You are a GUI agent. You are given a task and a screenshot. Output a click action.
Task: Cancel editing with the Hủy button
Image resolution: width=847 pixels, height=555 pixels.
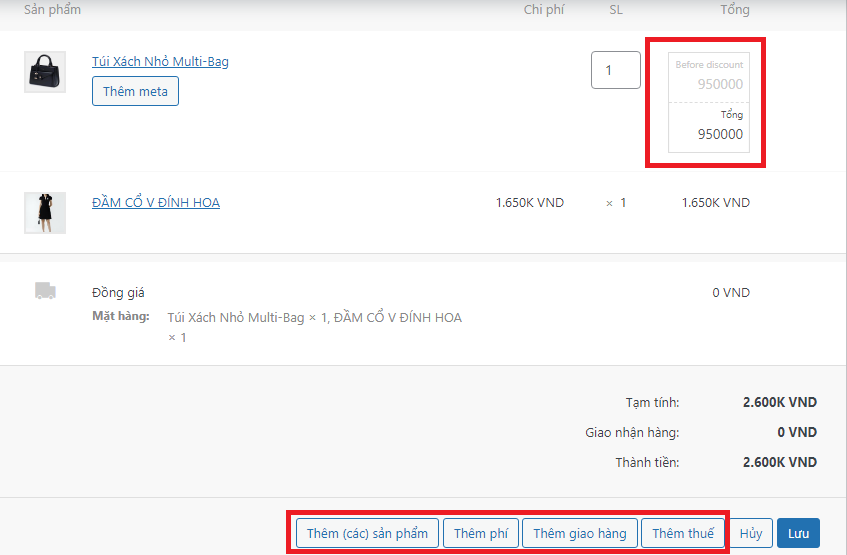click(750, 533)
